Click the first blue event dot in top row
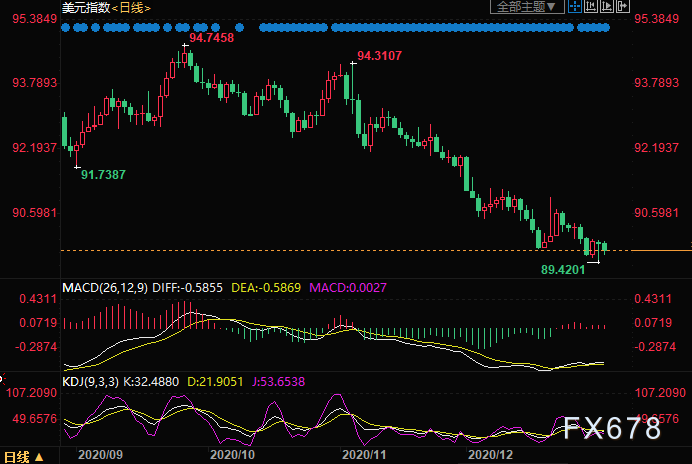 point(66,28)
